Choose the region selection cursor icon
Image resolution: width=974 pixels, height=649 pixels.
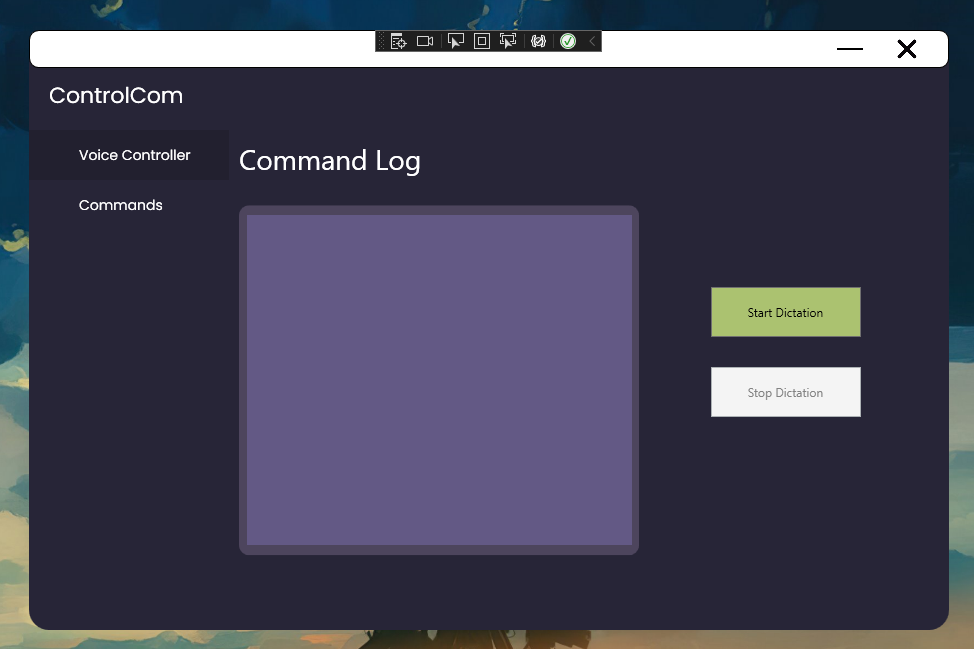tap(455, 41)
